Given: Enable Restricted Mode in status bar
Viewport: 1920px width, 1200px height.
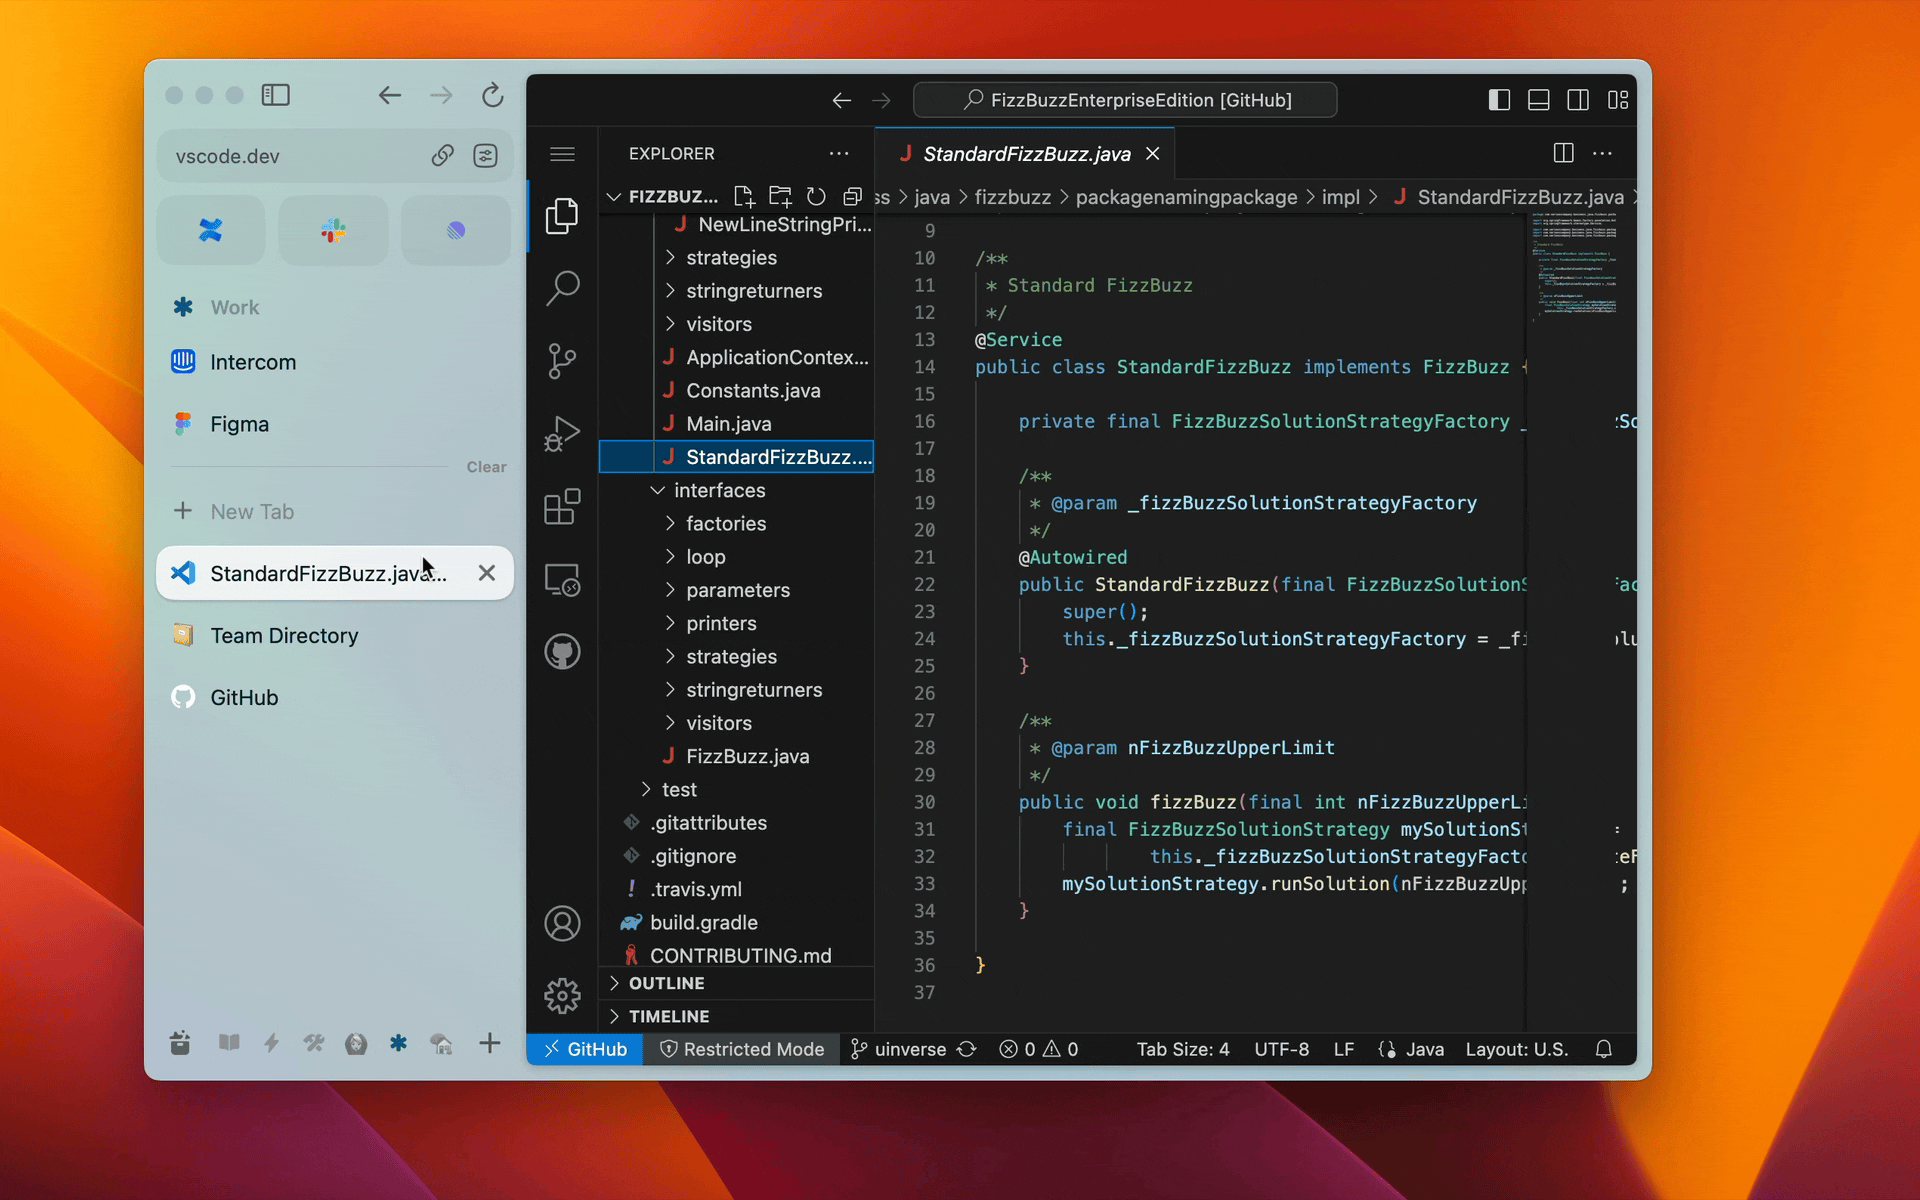Looking at the screenshot, I should click(x=741, y=1048).
